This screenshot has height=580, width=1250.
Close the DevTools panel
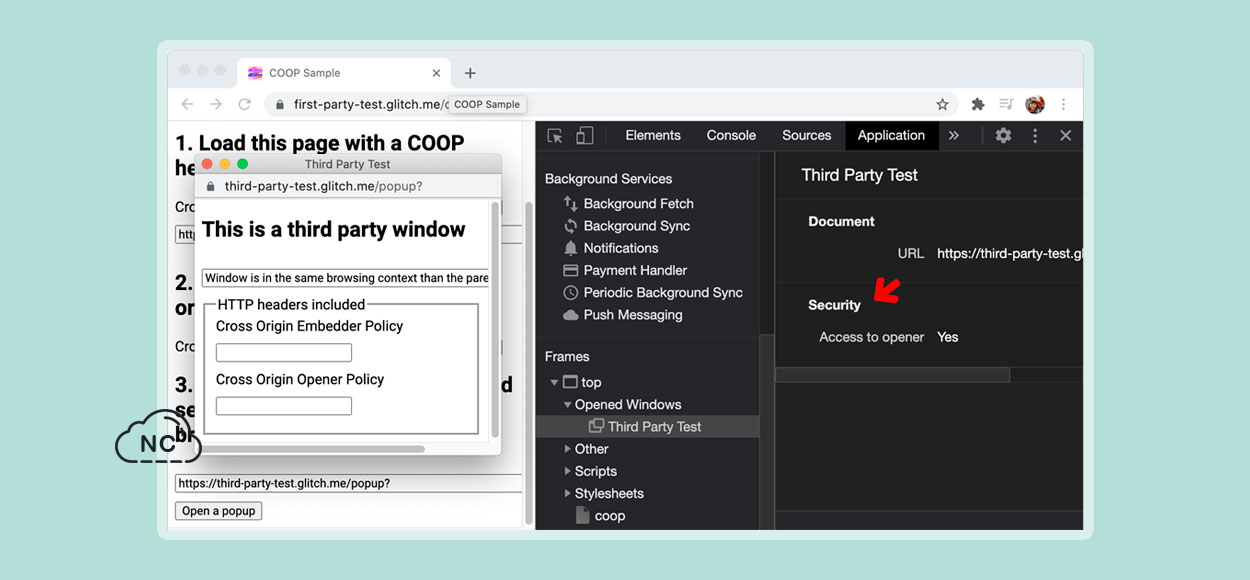1065,136
